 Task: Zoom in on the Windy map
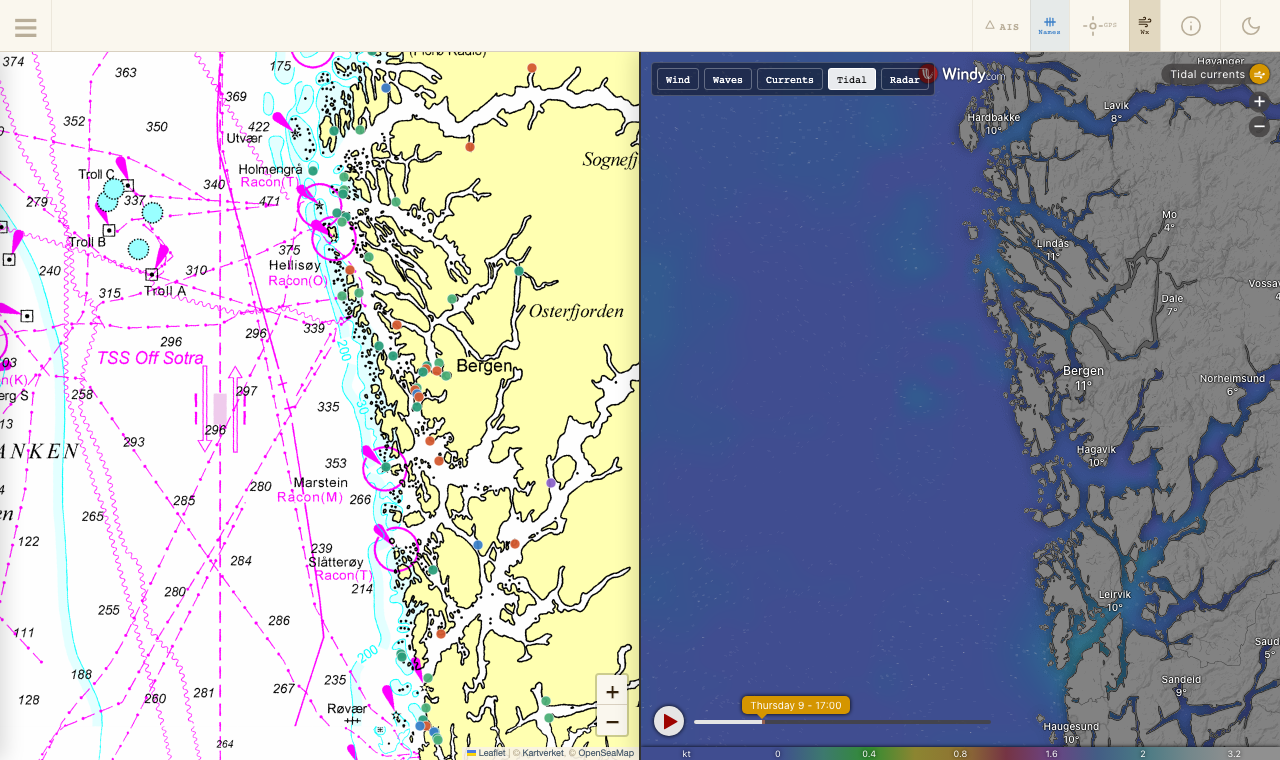pos(1260,102)
